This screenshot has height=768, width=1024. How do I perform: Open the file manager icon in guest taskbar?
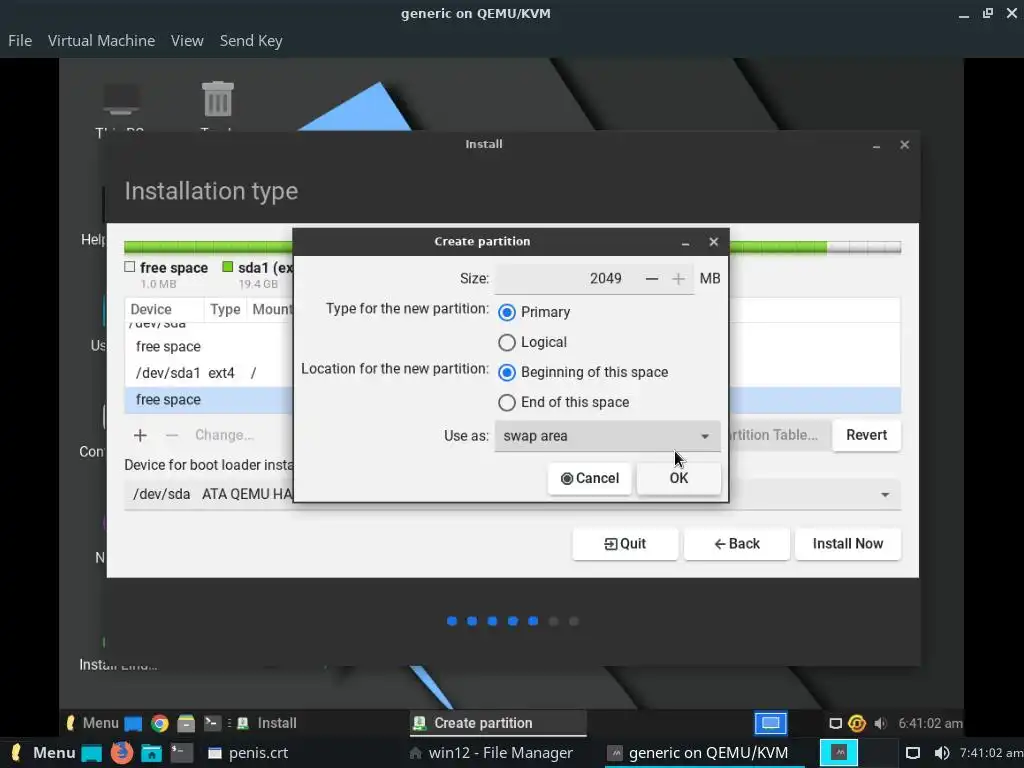coord(186,724)
